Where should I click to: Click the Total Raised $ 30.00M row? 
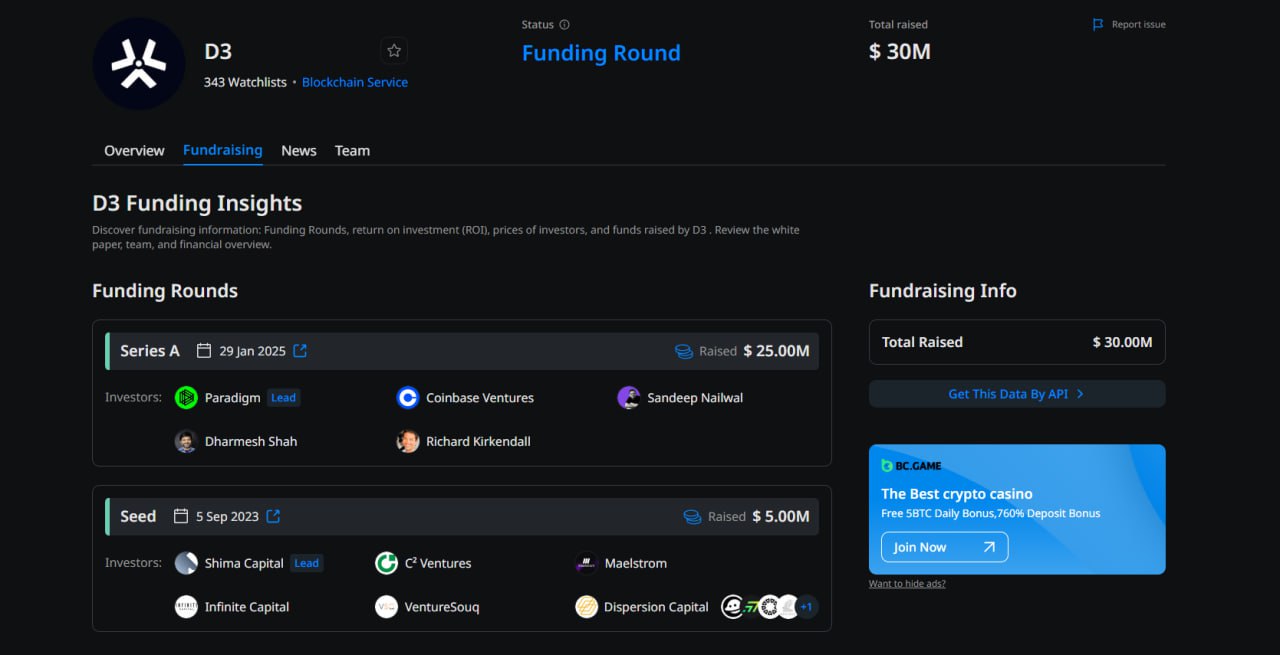(1017, 342)
